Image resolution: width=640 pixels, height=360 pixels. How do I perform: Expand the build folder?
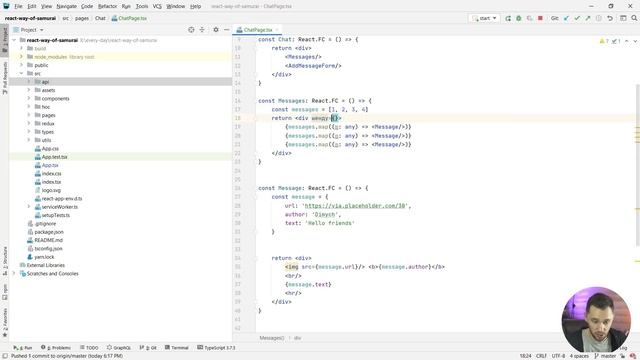21,48
